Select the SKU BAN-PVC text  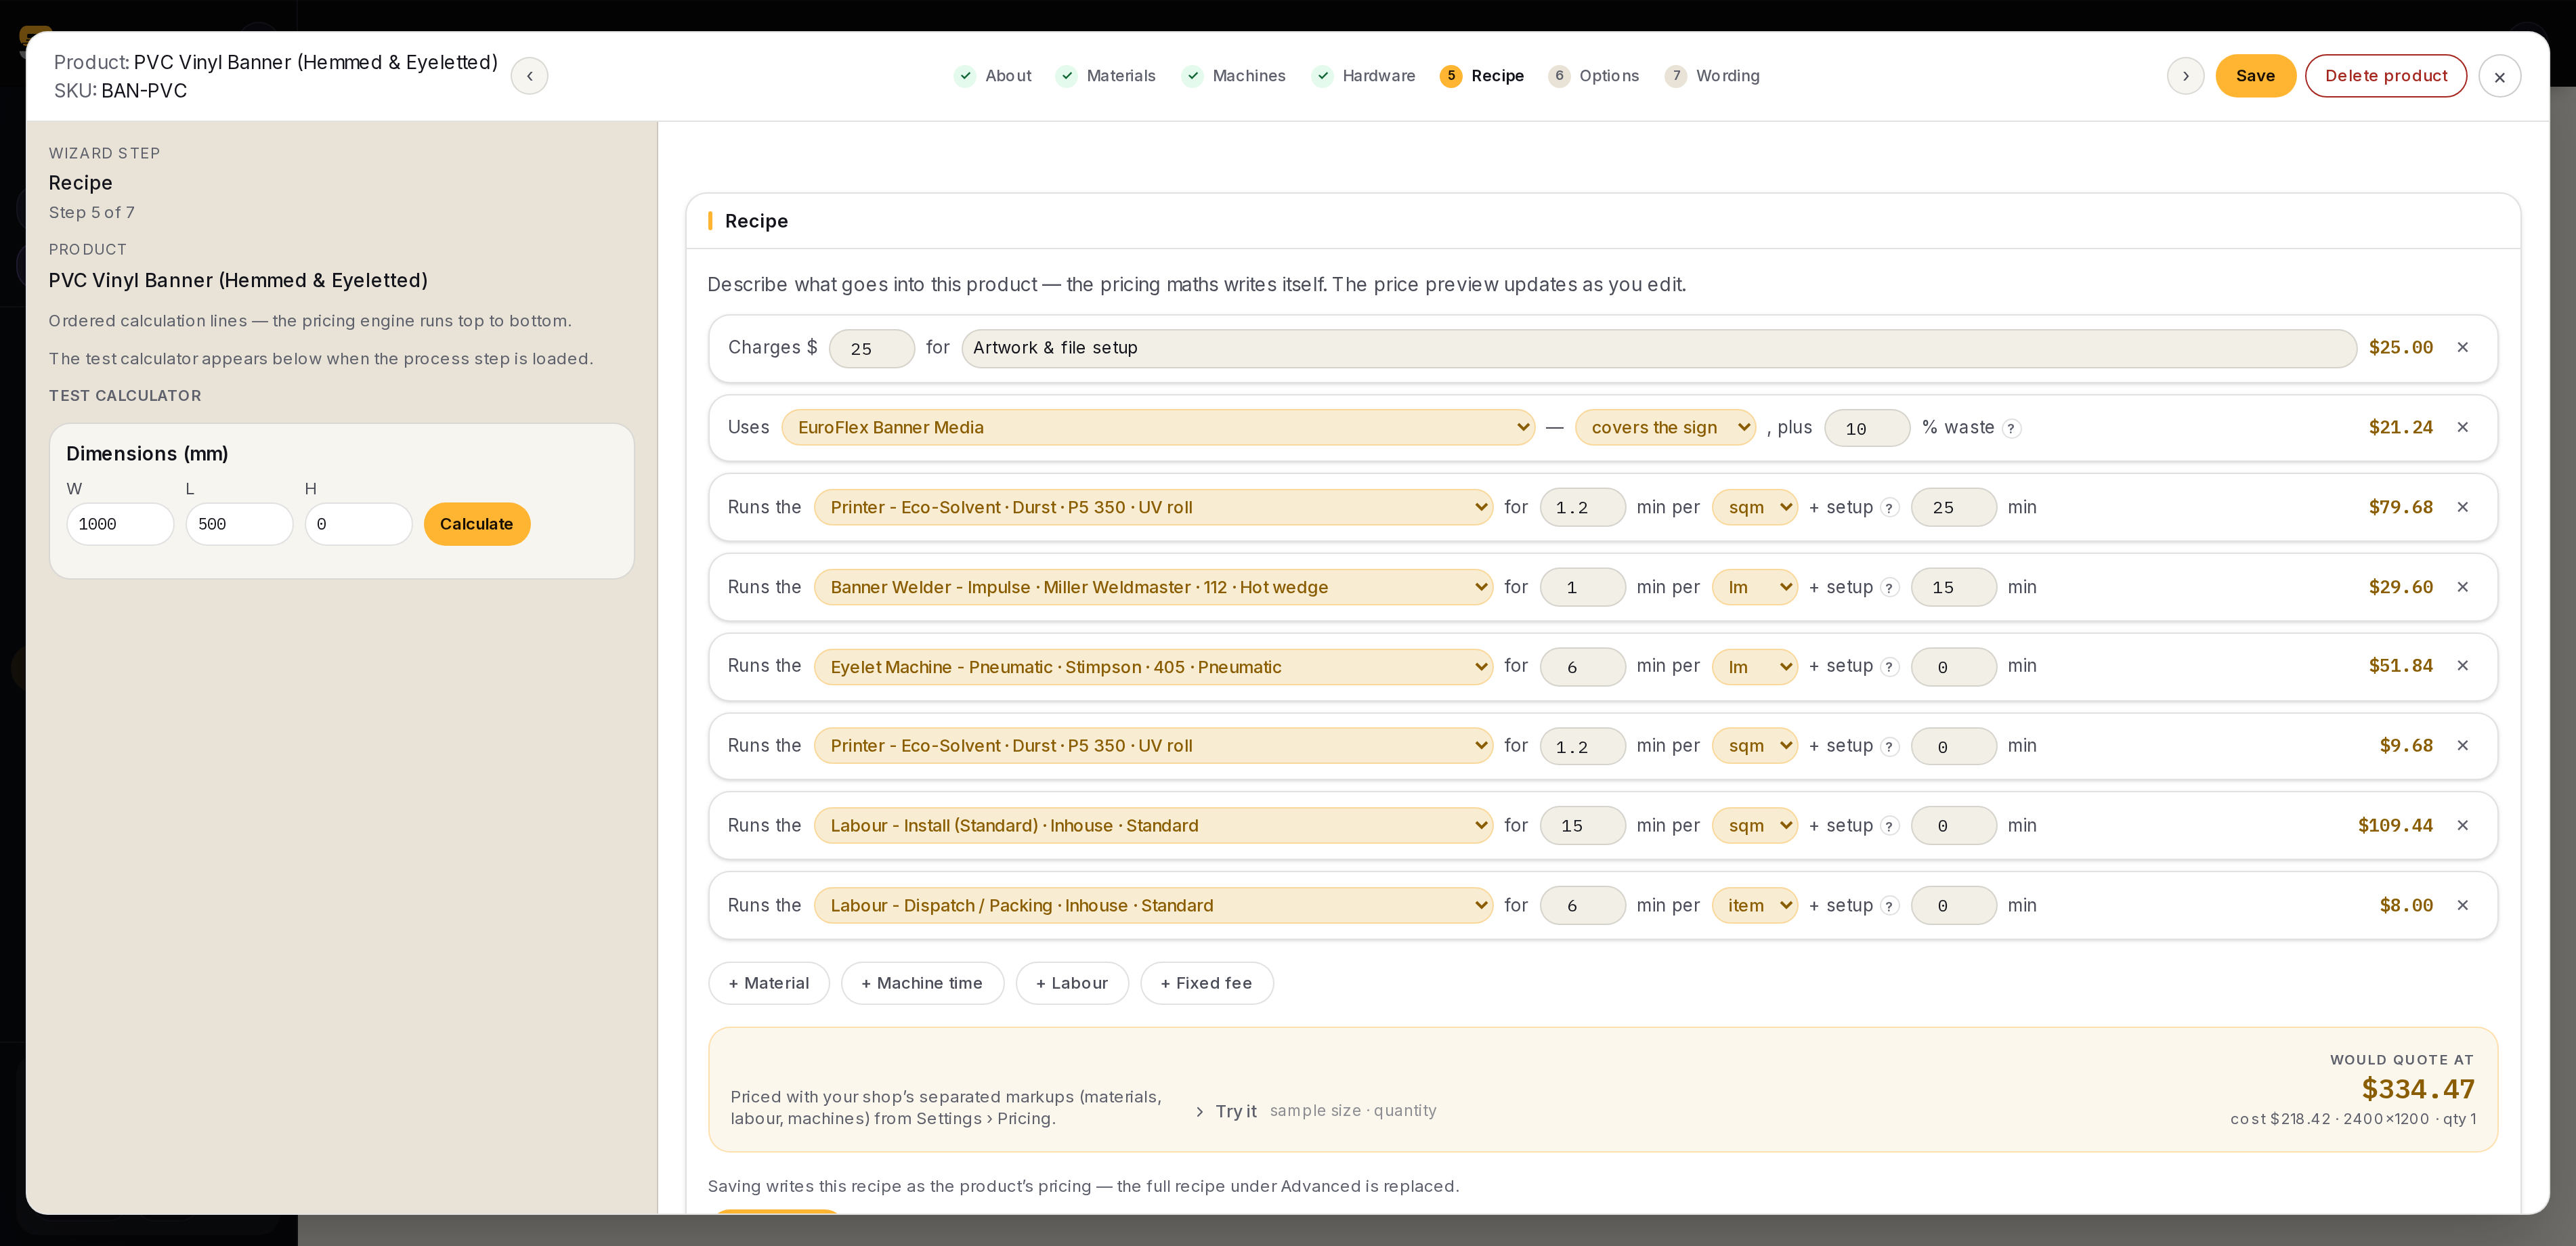point(120,91)
